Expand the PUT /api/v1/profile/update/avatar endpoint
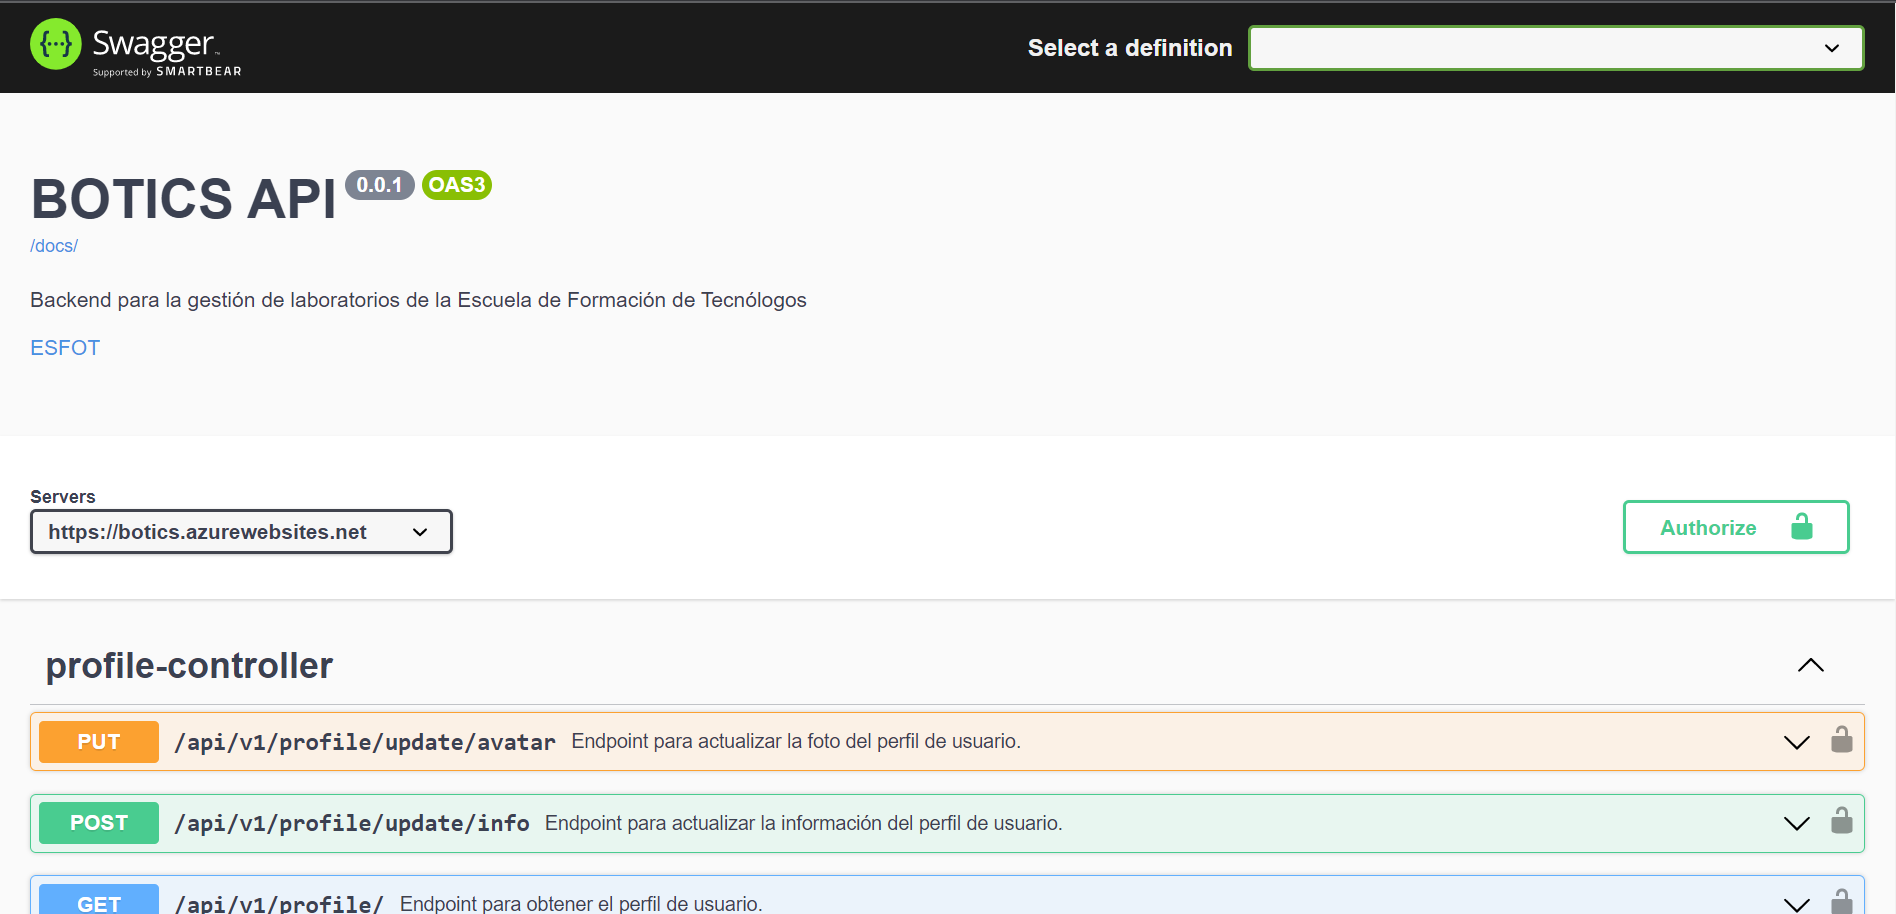This screenshot has width=1896, height=914. pos(1795,741)
